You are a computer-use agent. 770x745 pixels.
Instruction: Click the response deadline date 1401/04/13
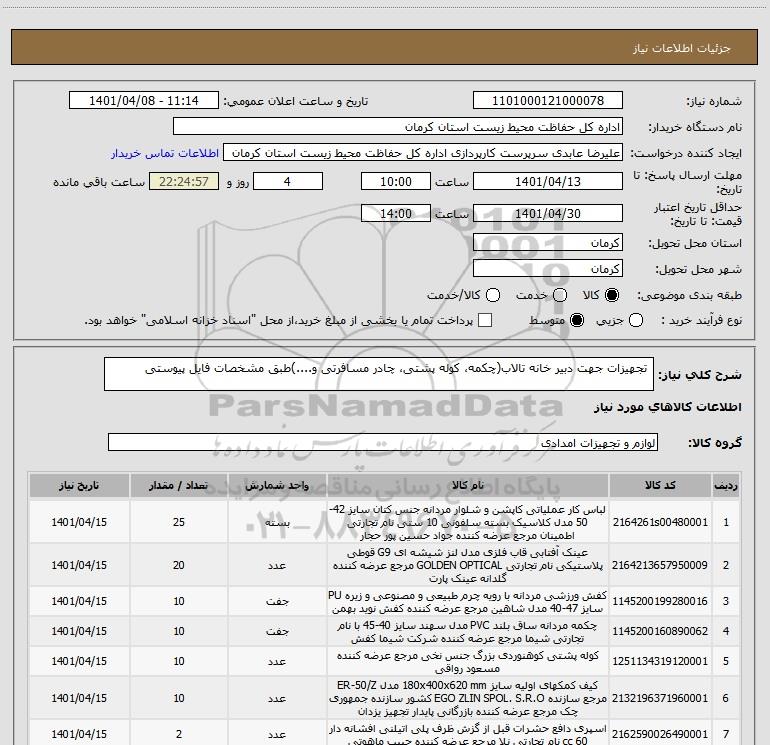[x=548, y=182]
